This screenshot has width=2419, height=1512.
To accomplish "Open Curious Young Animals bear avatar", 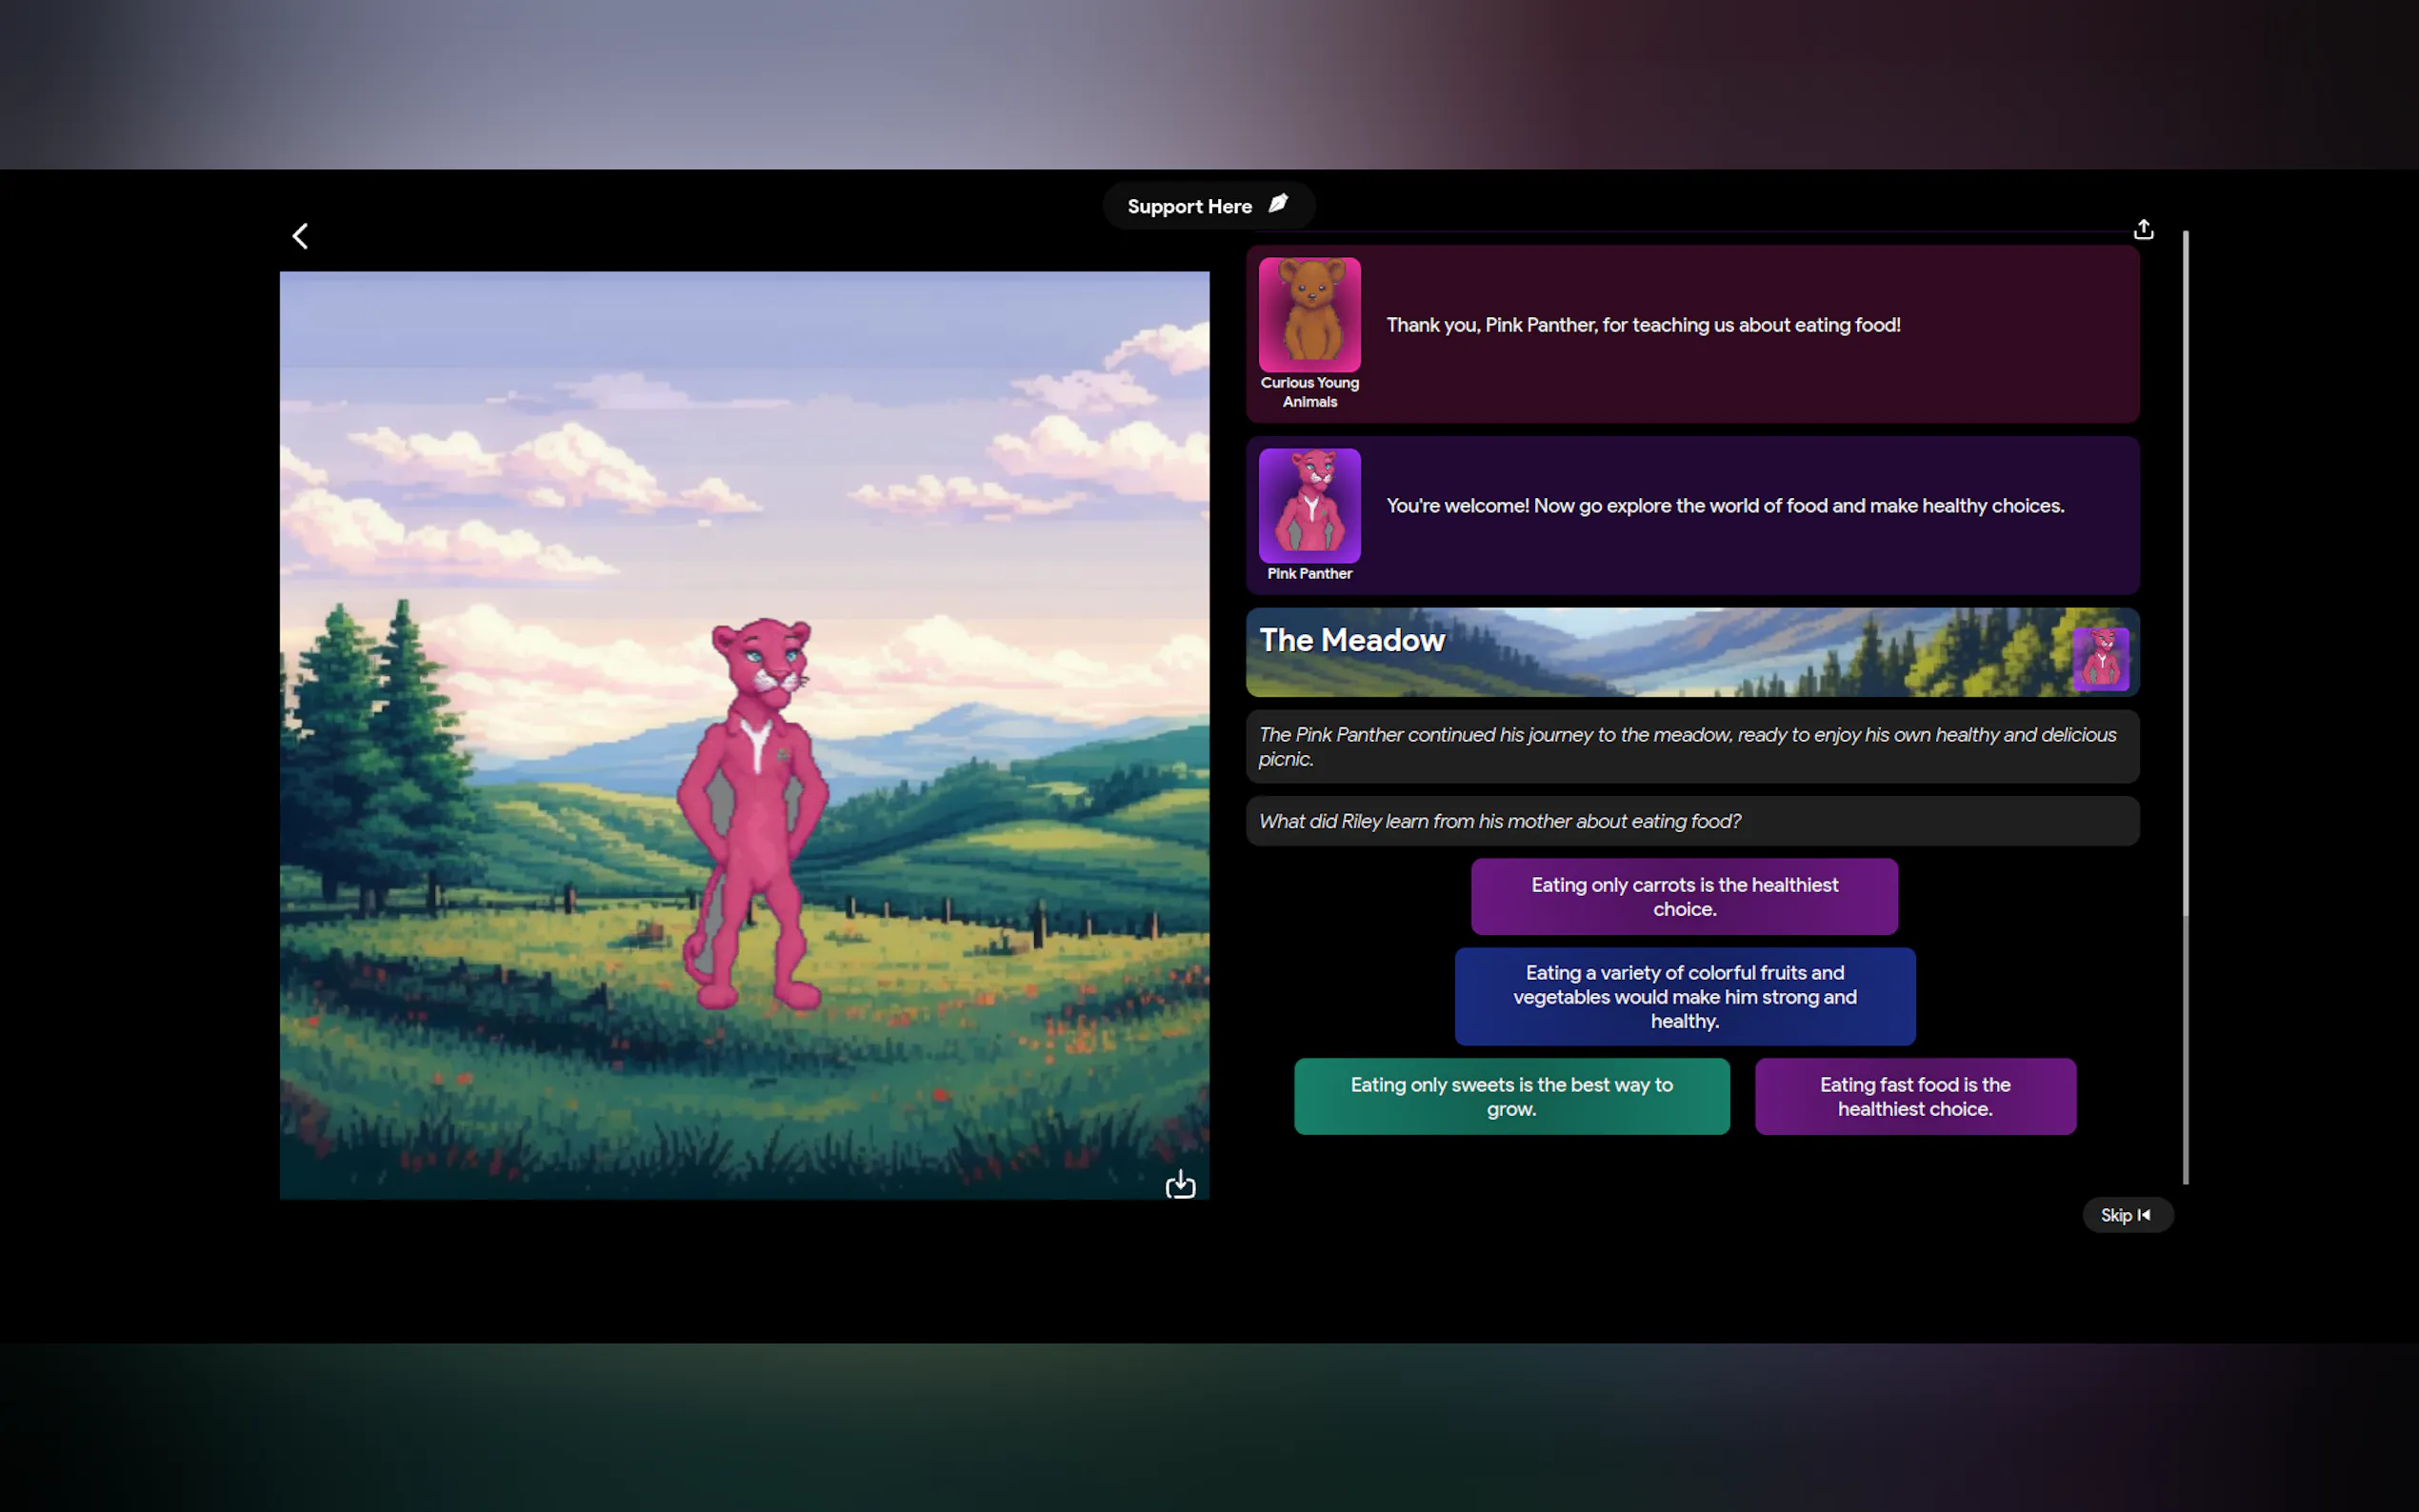I will [x=1309, y=315].
